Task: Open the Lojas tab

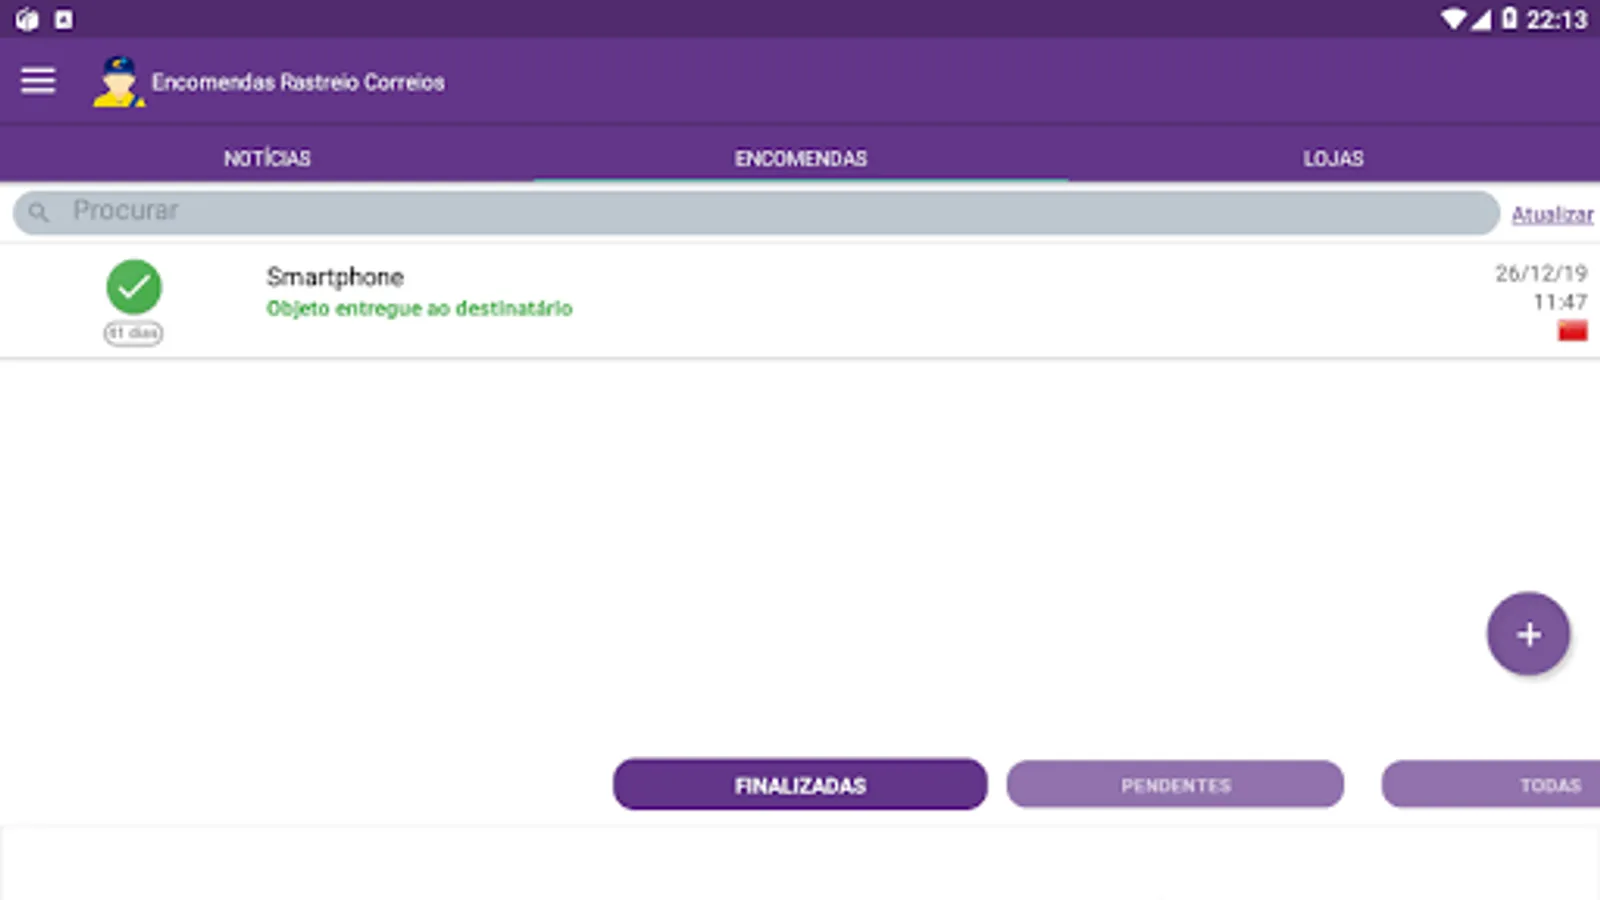Action: 1333,158
